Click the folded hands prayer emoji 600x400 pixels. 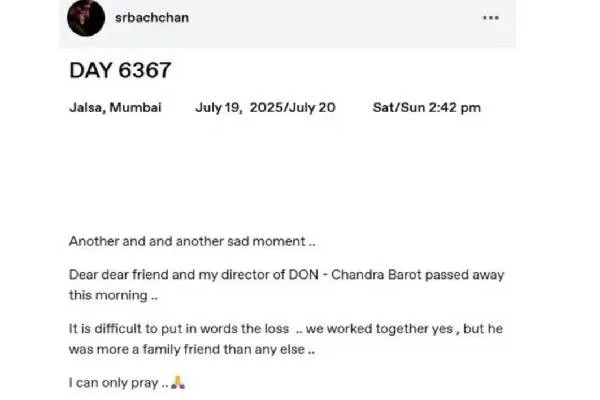coord(178,382)
